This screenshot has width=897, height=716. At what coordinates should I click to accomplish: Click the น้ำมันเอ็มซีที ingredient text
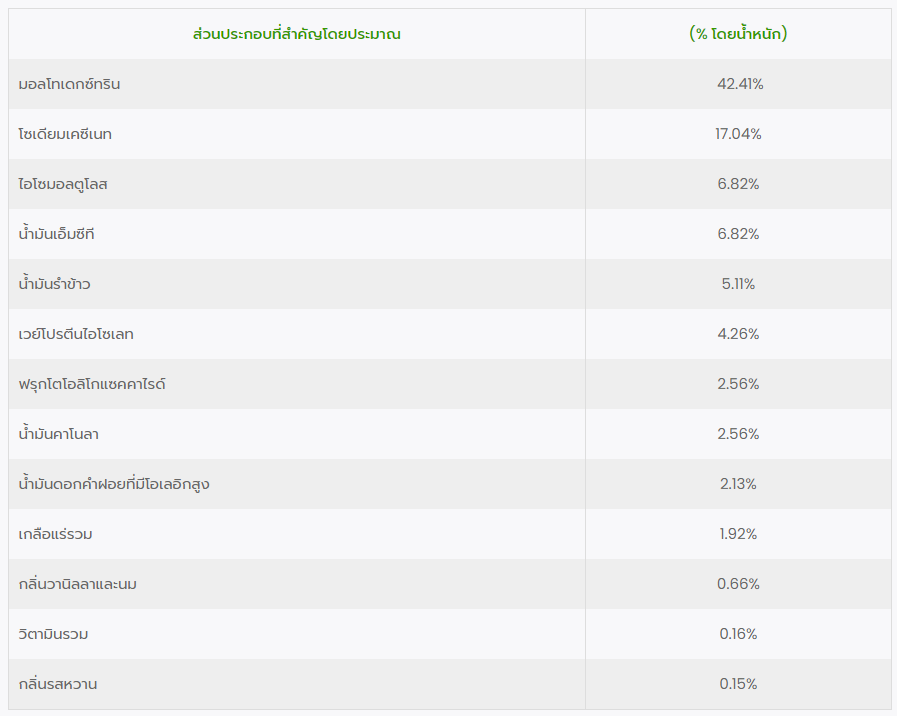tap(56, 234)
